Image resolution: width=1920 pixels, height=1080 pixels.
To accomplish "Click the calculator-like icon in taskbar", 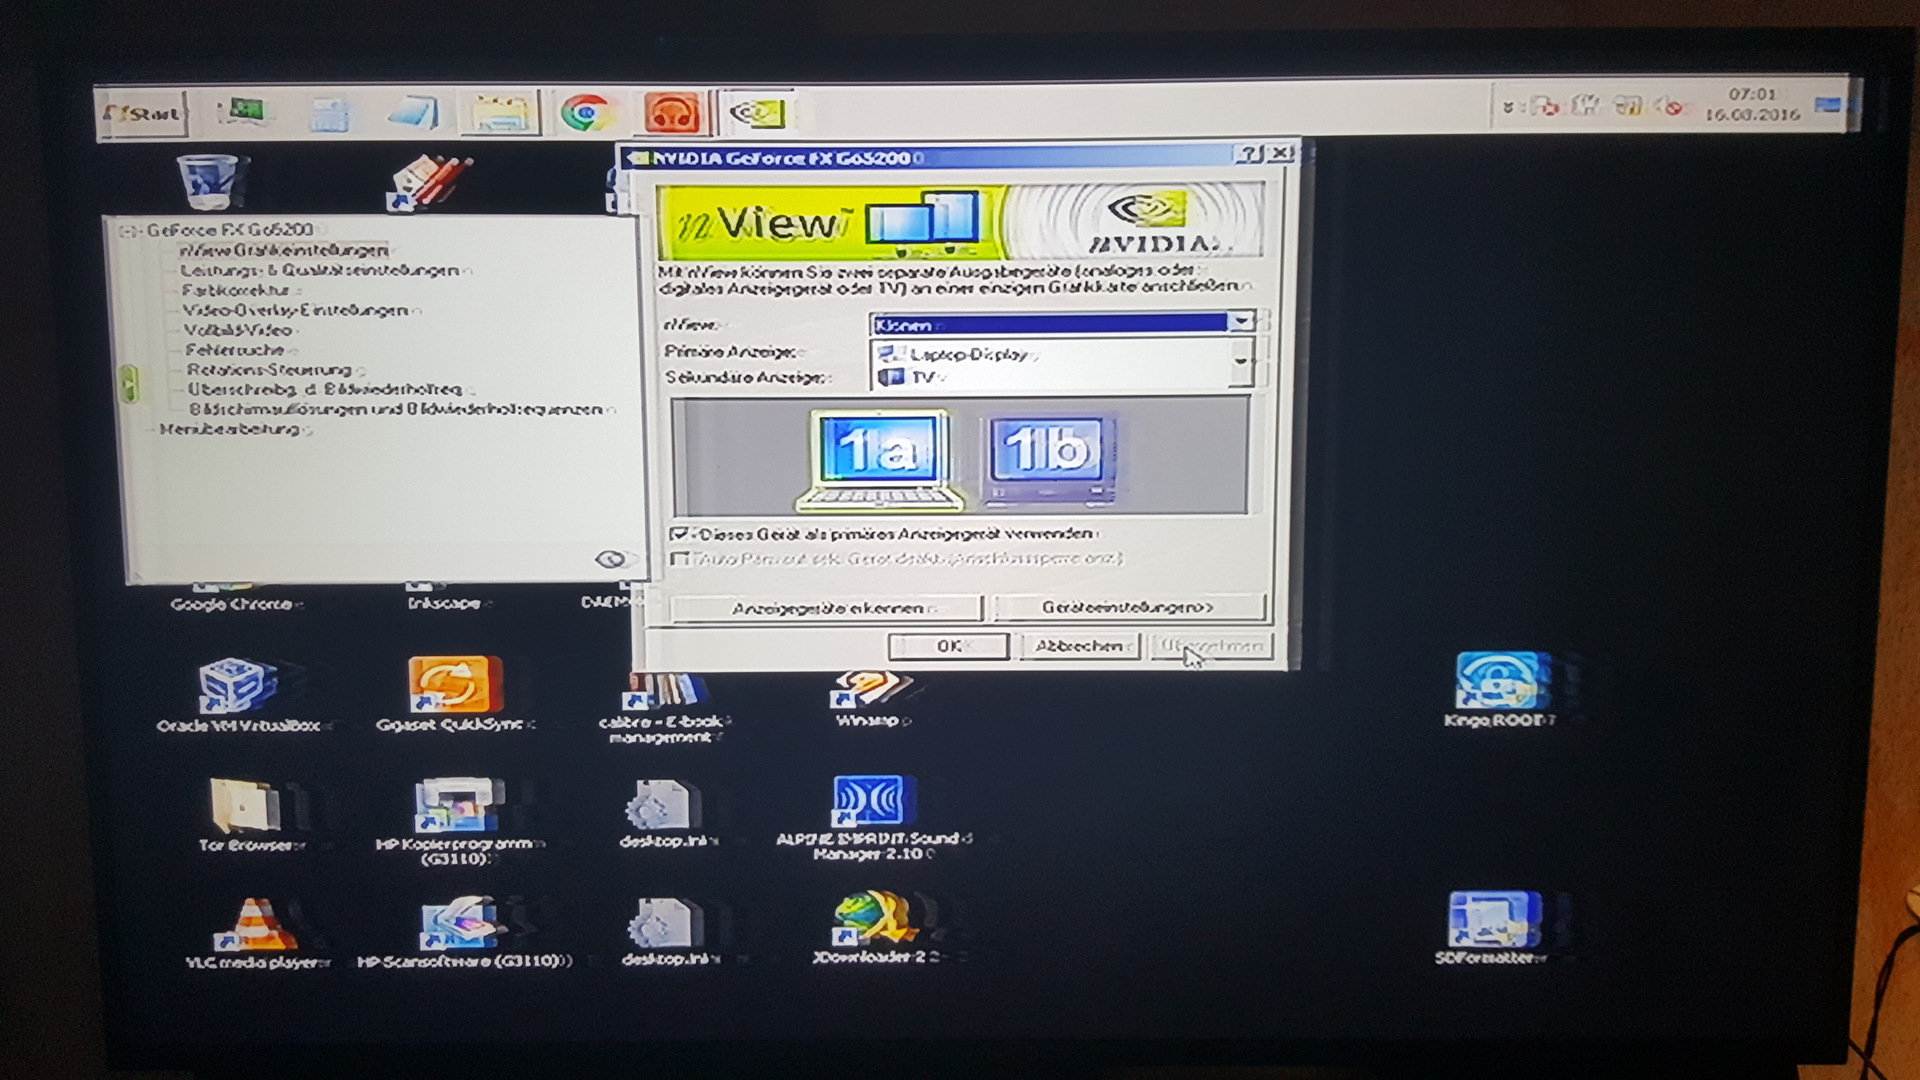I will point(329,114).
